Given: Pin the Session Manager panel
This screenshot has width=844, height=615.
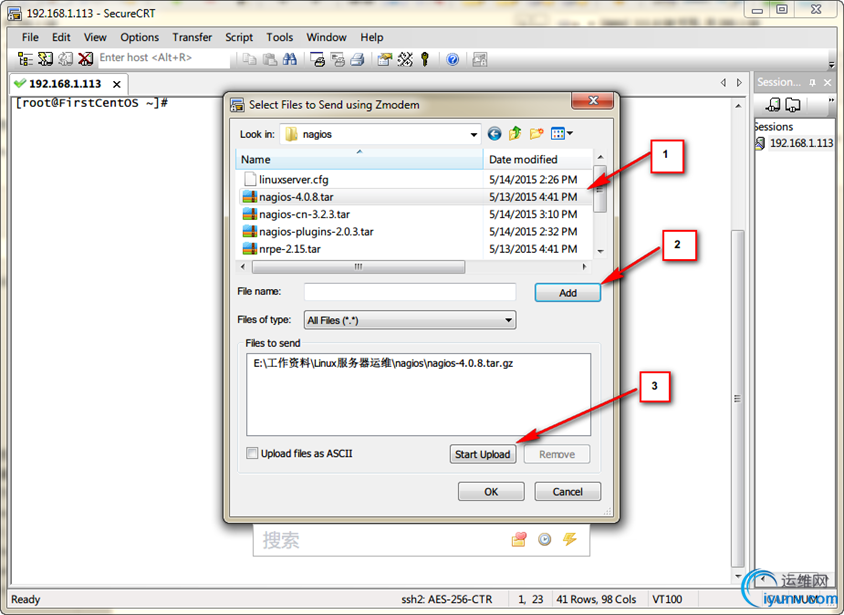Looking at the screenshot, I should point(812,82).
